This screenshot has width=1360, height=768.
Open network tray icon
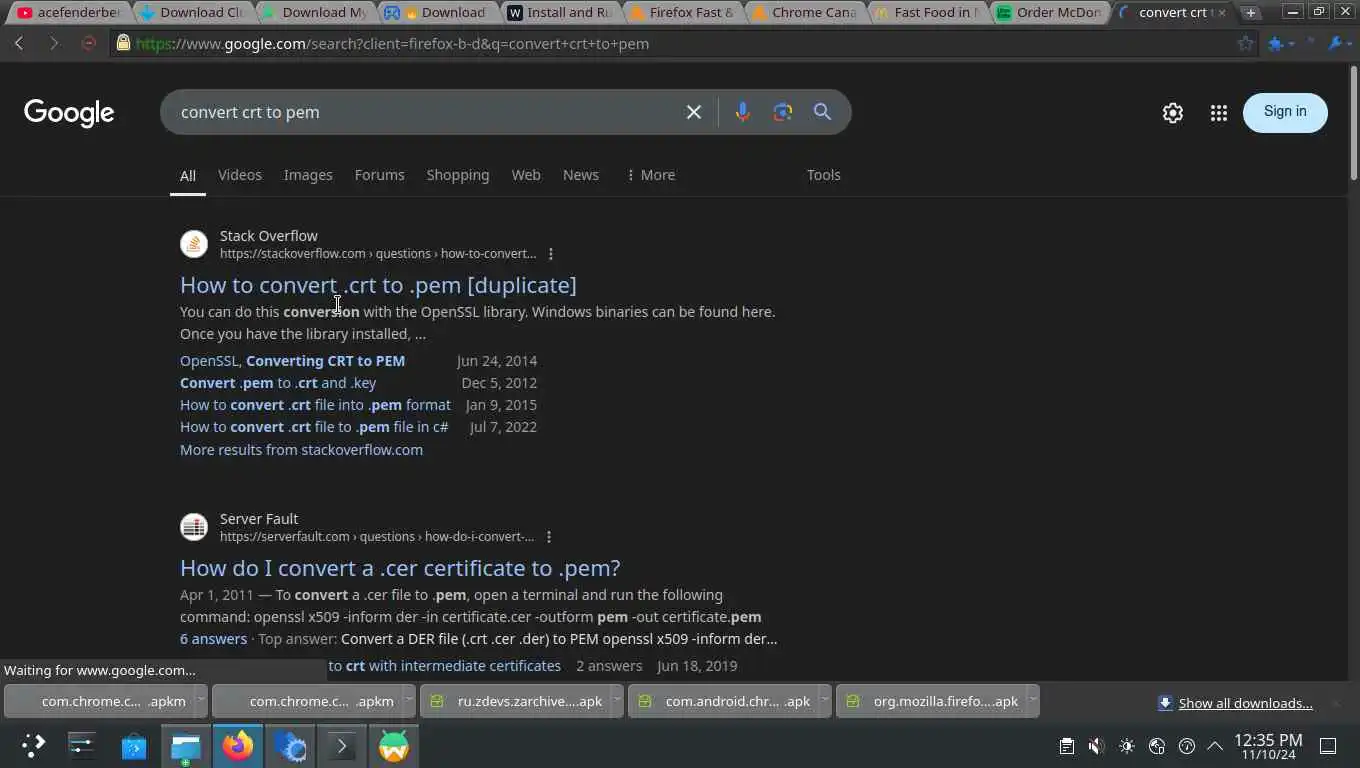(1157, 746)
